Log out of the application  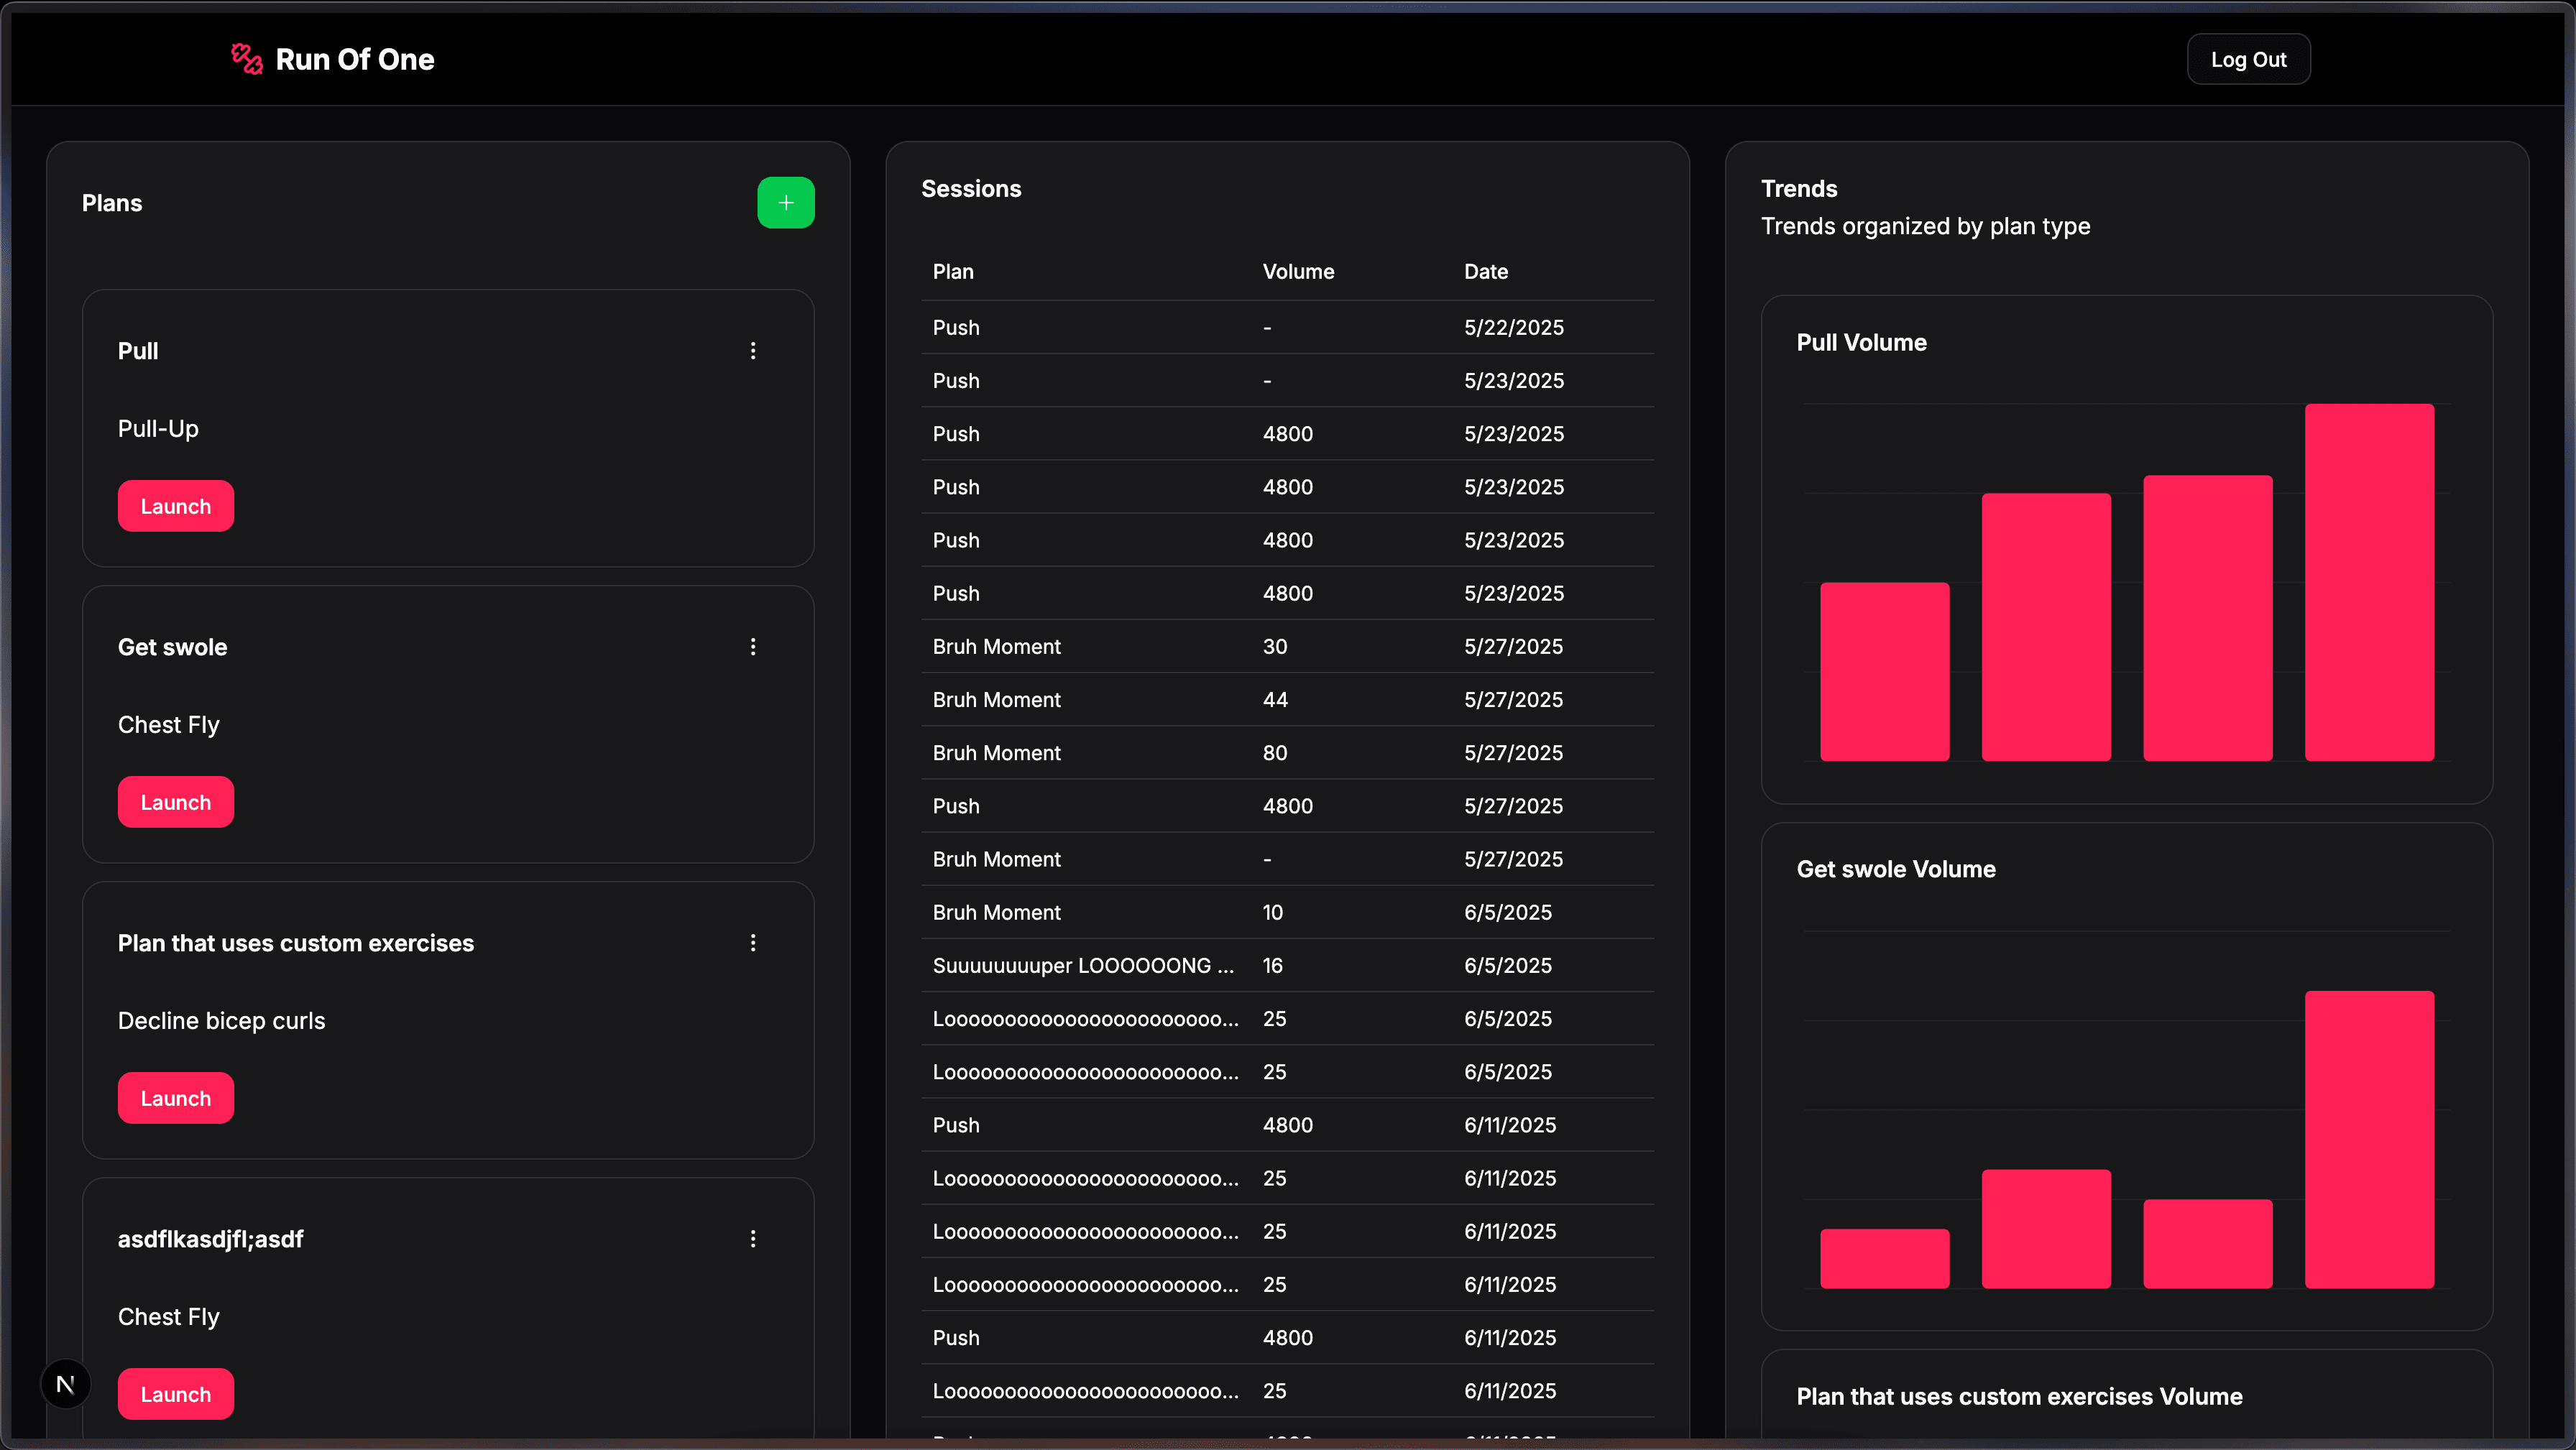click(x=2248, y=58)
